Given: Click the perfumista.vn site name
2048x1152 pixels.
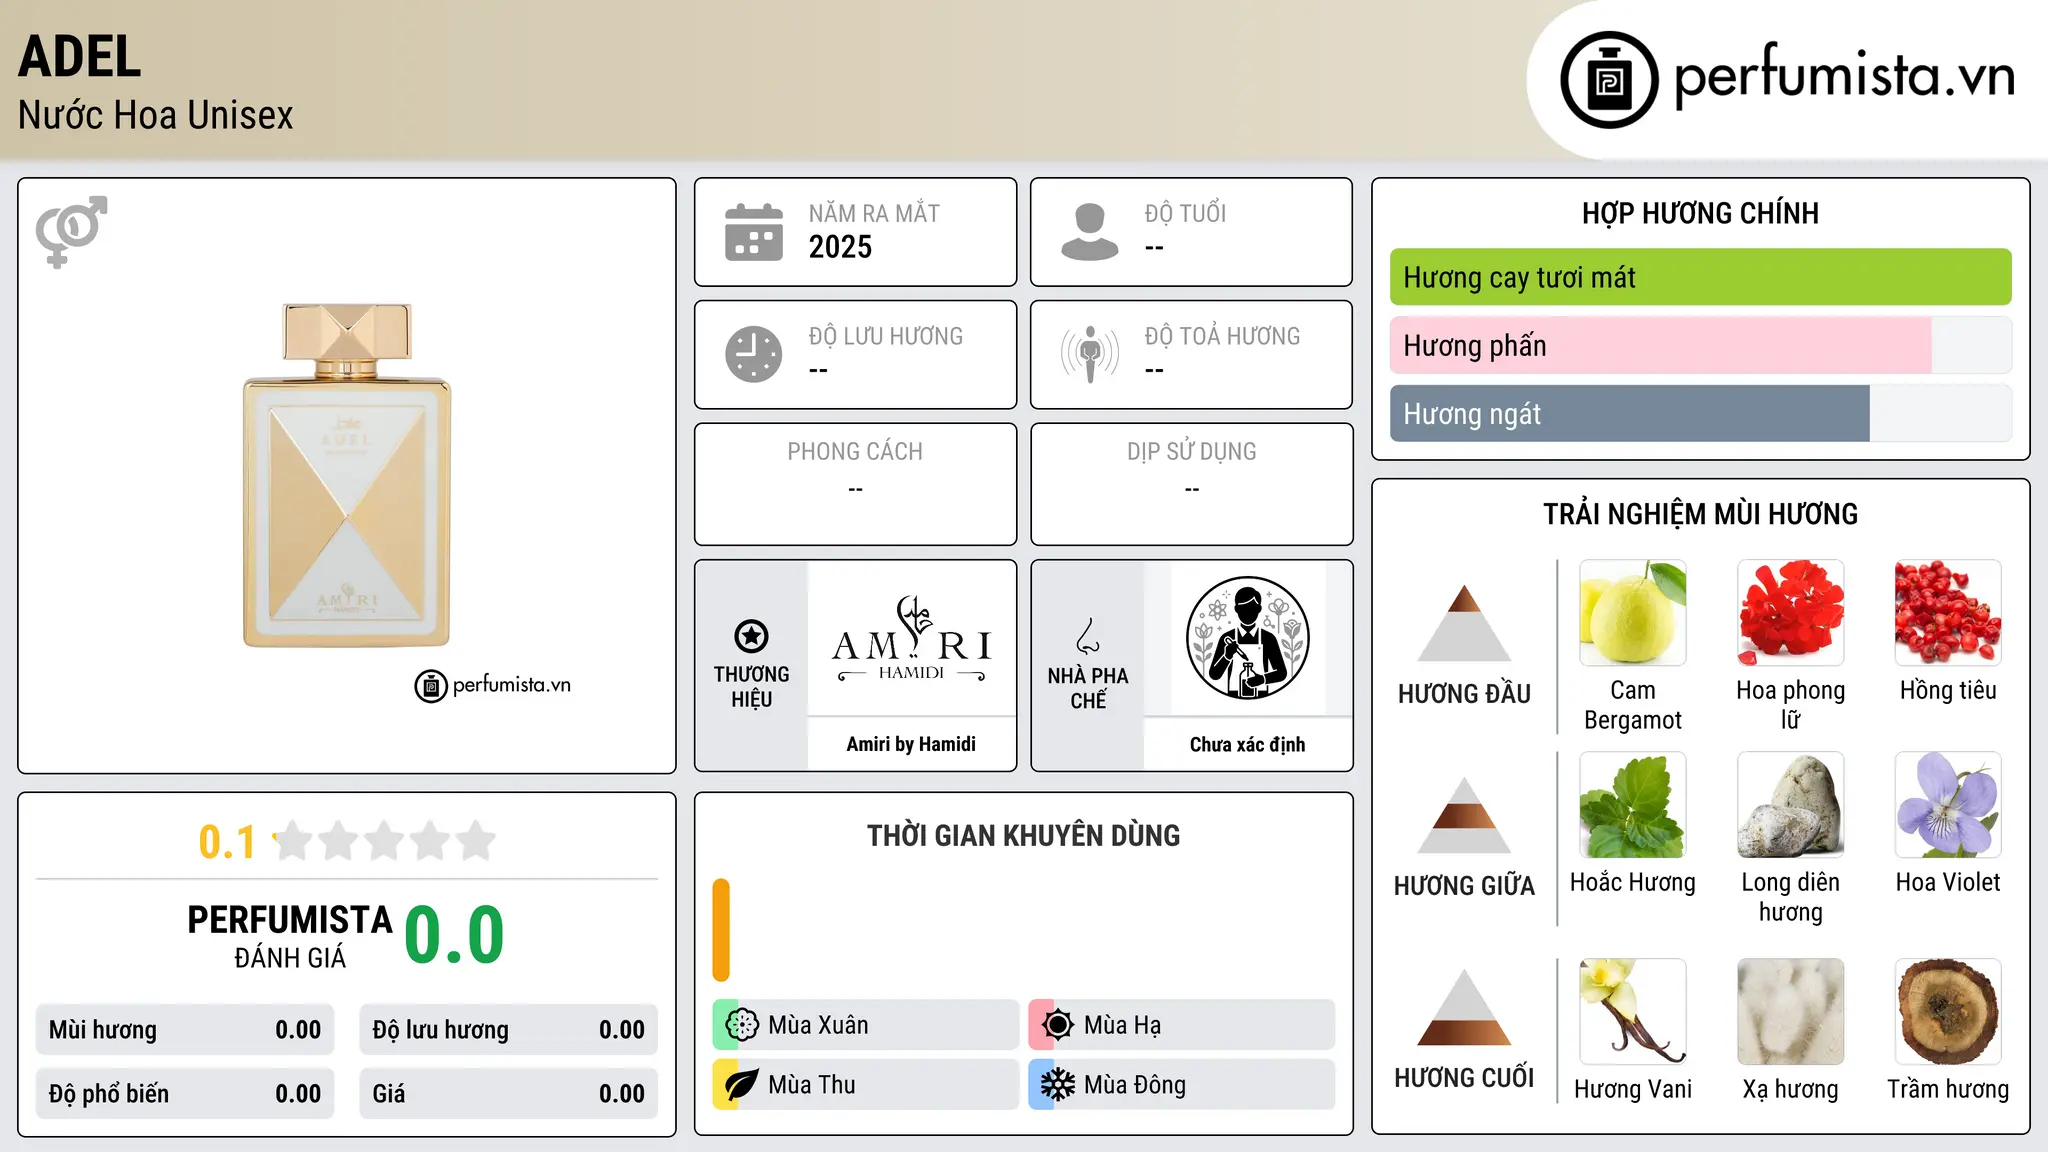Looking at the screenshot, I should 1845,75.
